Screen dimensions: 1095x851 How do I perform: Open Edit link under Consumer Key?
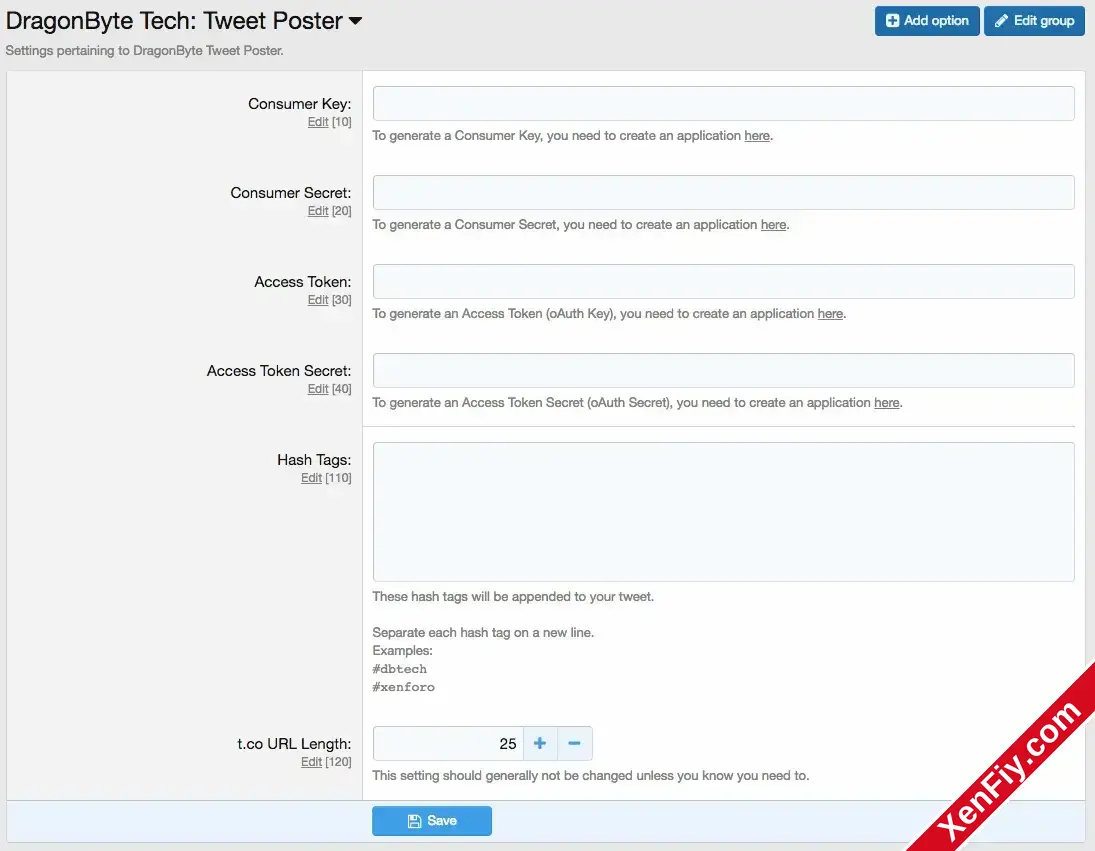pyautogui.click(x=318, y=122)
